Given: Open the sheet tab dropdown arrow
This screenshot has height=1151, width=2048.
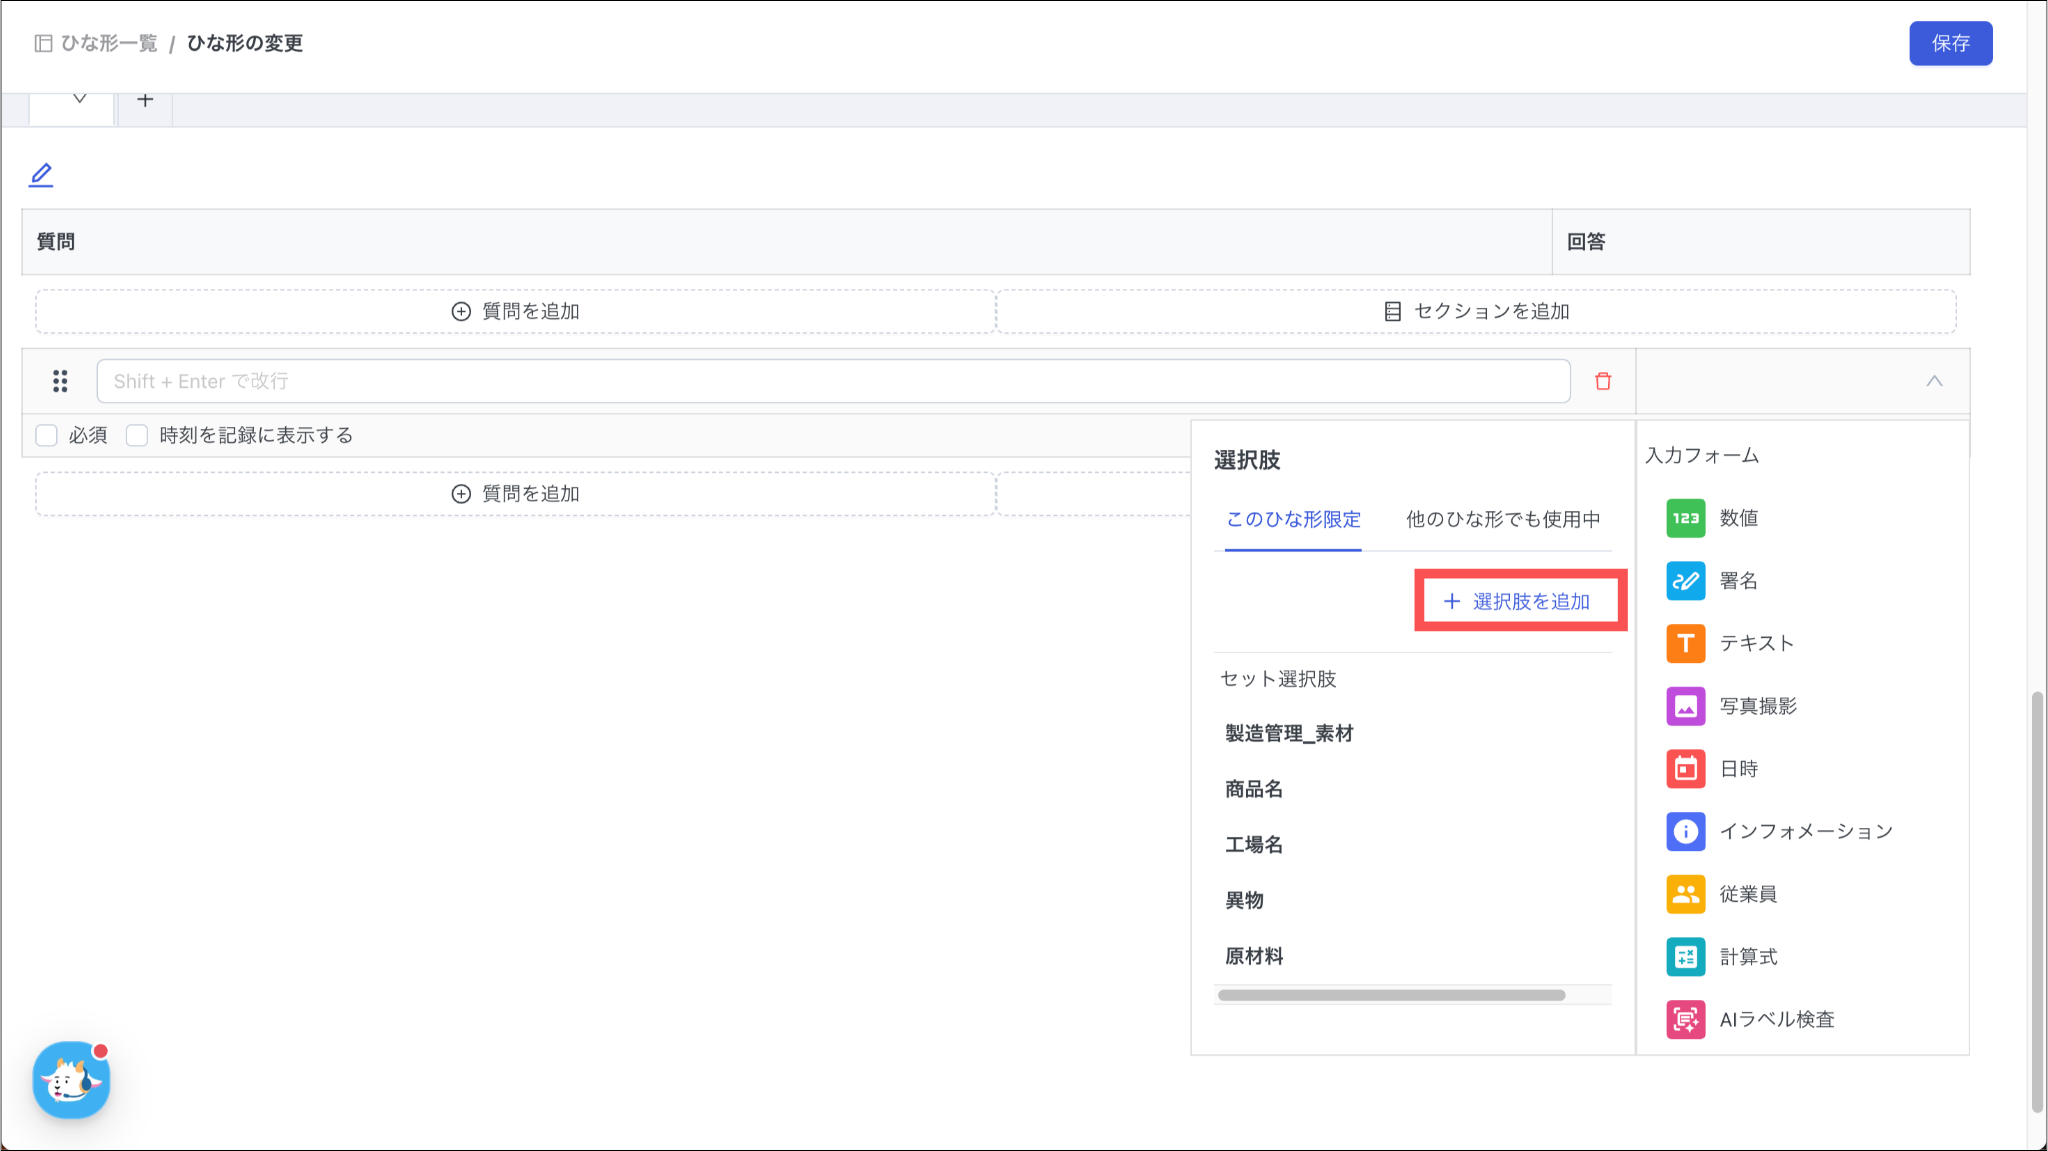Looking at the screenshot, I should click(79, 99).
